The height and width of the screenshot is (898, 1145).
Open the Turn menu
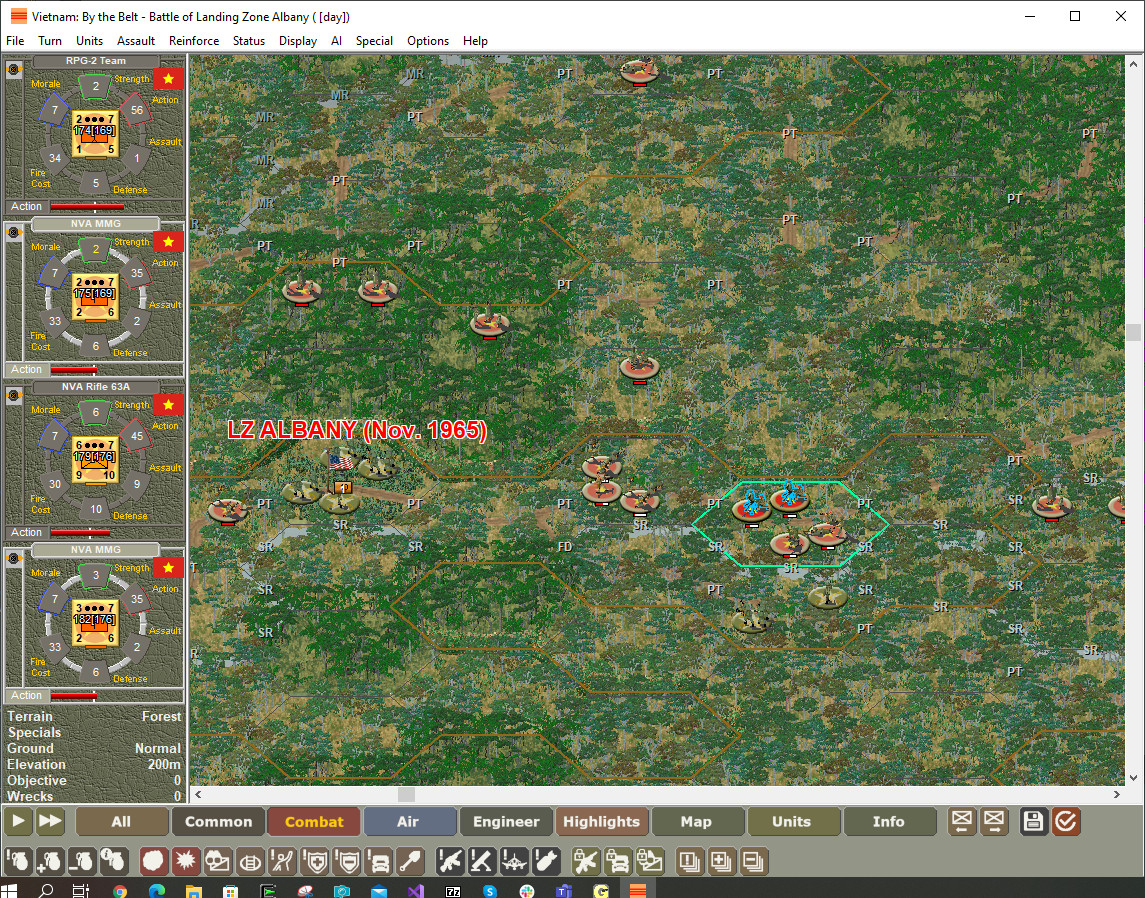[50, 41]
